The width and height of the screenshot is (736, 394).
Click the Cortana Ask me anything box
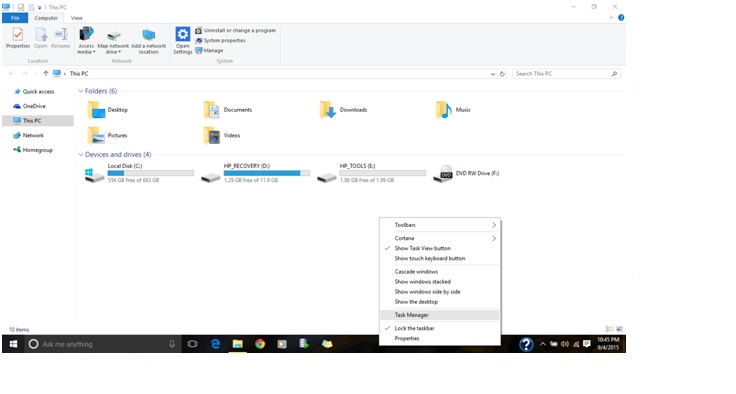pos(103,344)
